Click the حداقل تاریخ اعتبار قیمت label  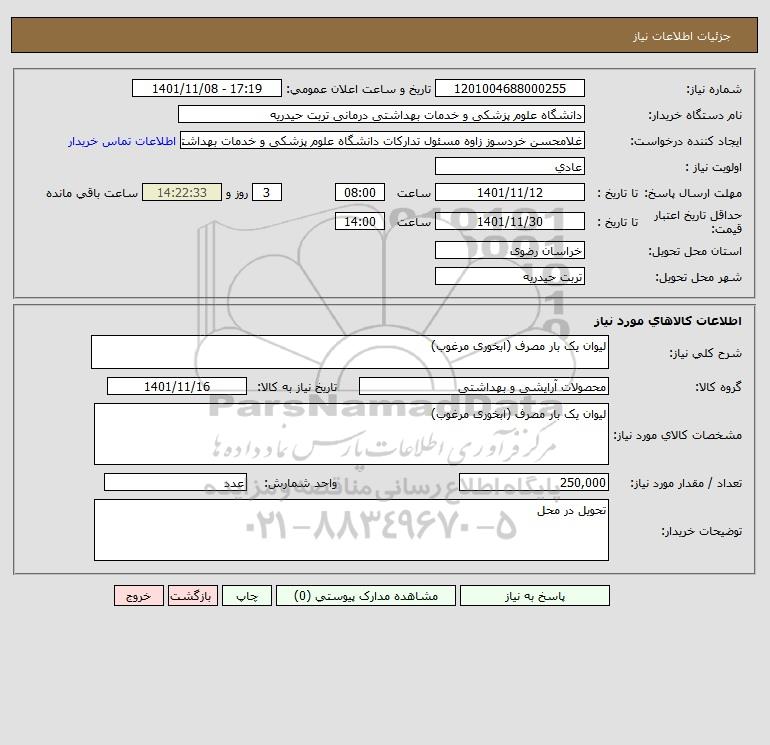coord(698,222)
